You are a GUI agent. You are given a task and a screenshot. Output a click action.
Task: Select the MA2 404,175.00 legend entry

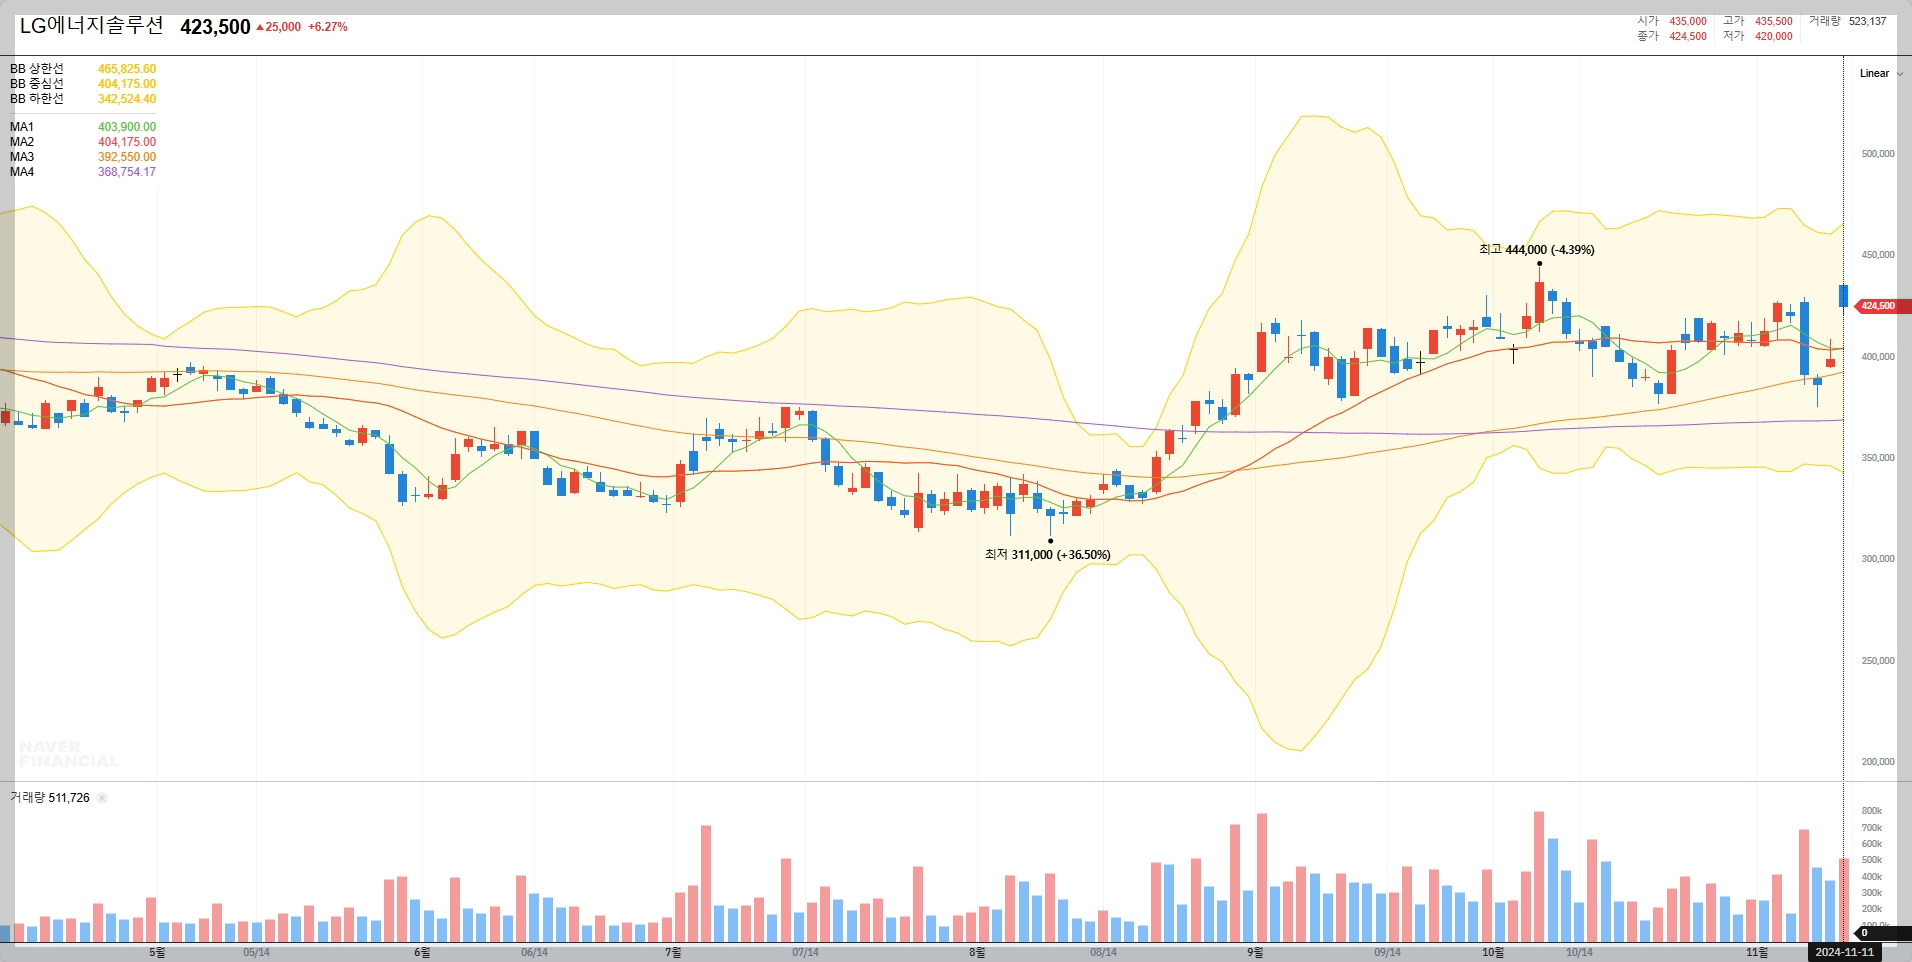coord(83,142)
